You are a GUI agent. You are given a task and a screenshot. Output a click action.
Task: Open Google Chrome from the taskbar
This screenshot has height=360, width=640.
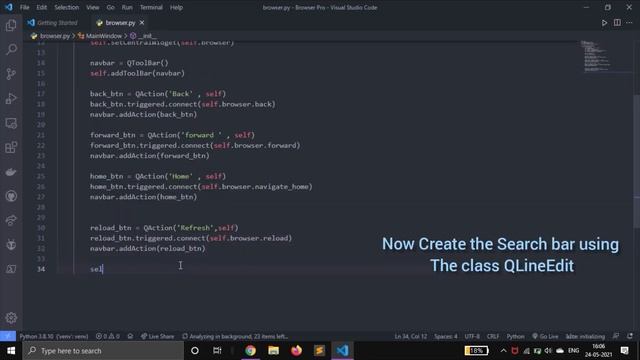coord(251,351)
